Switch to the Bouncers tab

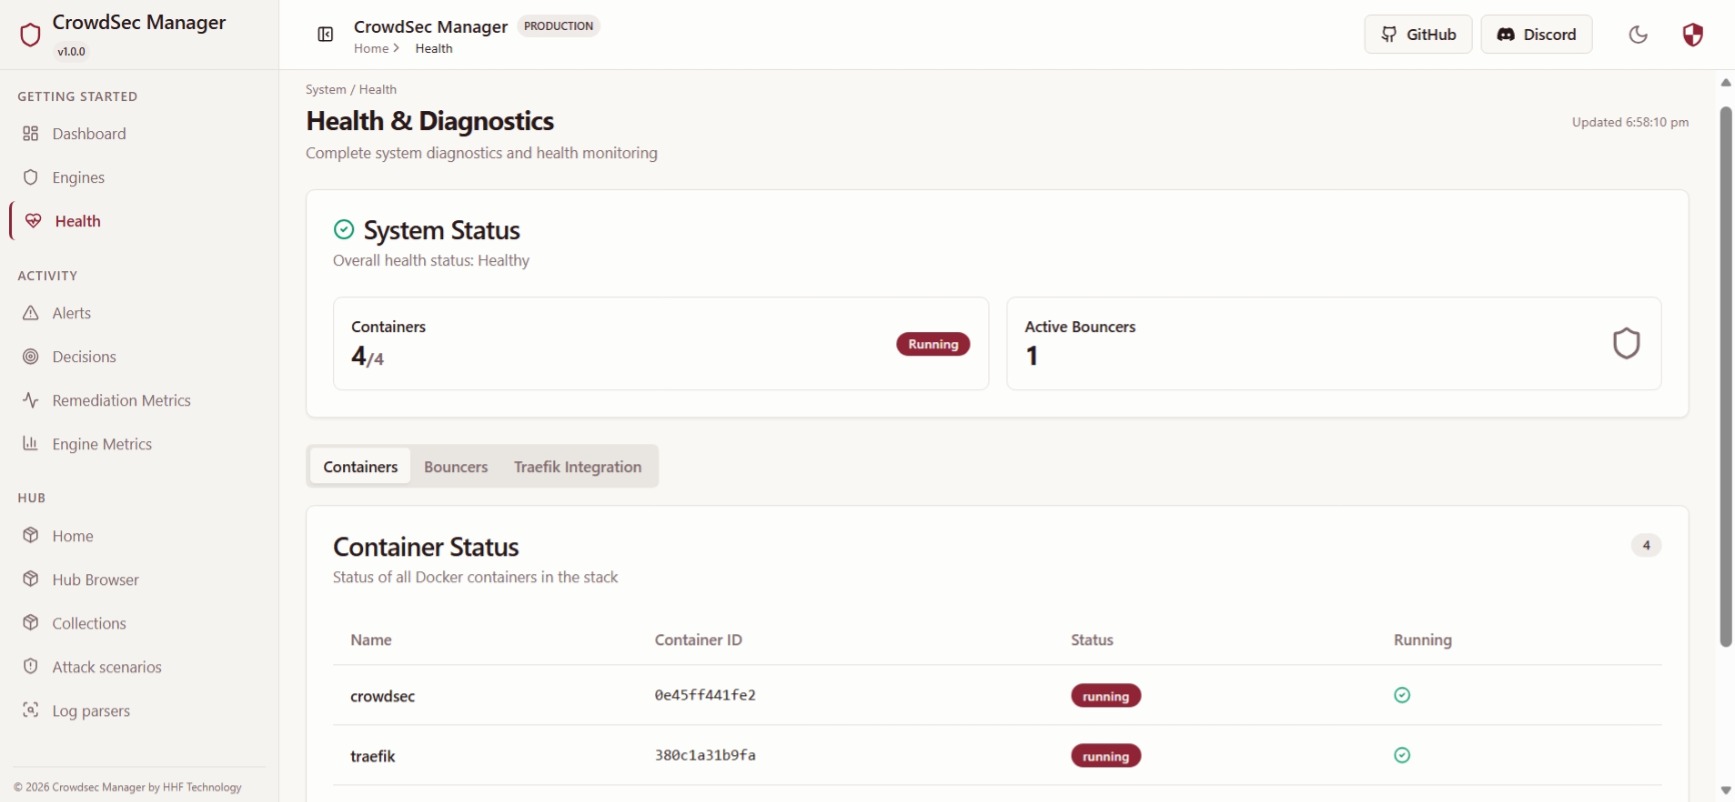pyautogui.click(x=456, y=466)
